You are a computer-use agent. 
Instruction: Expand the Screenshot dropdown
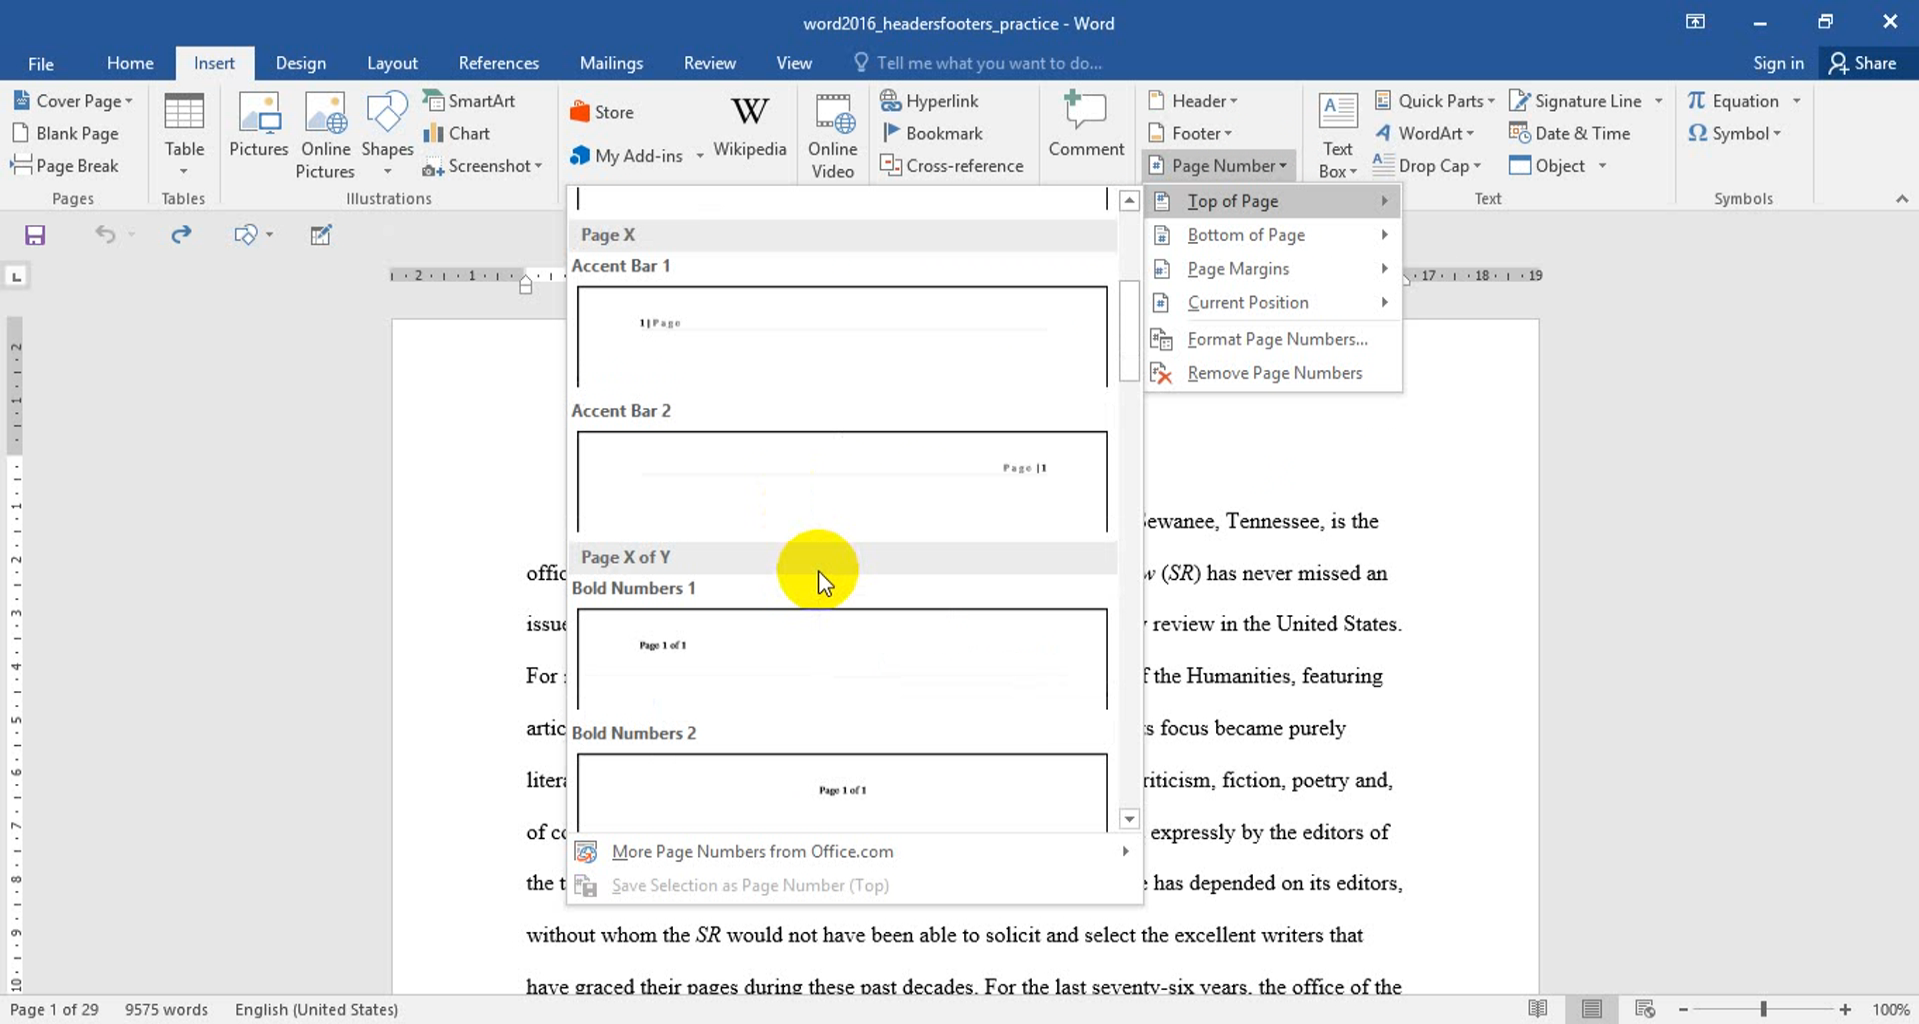(x=538, y=166)
